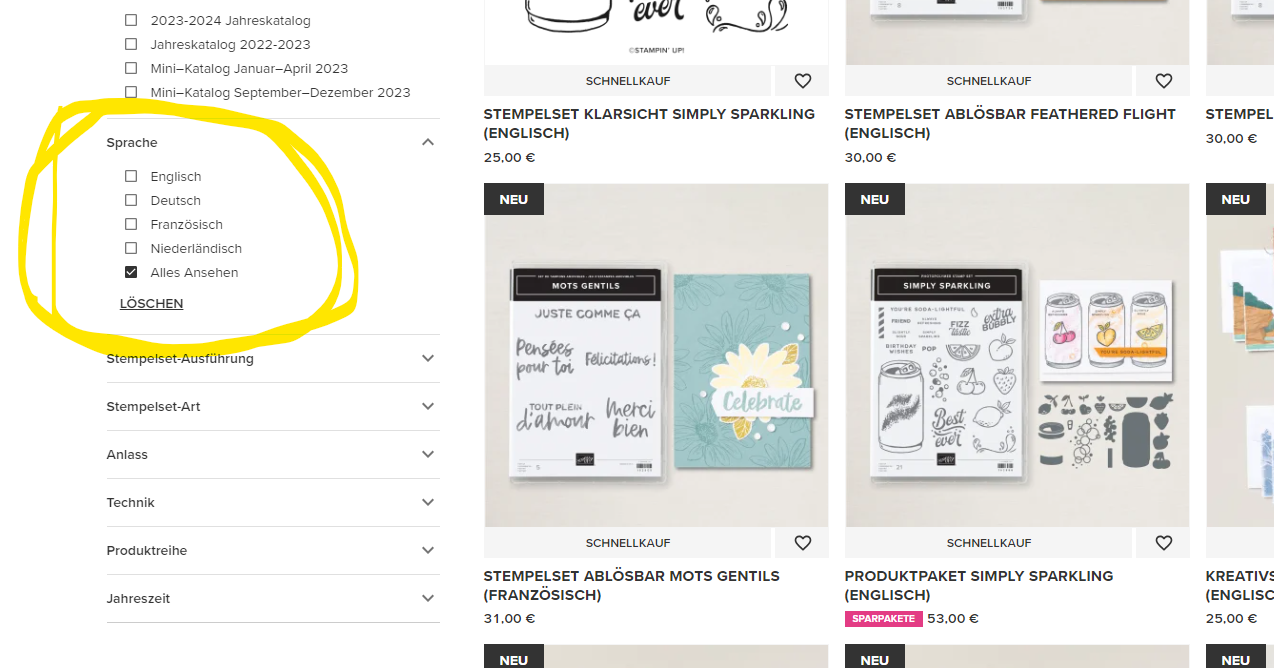Click Schnellkauf under Mots Gentils stamp set
Screen dimensions: 1274x668
(x=628, y=543)
